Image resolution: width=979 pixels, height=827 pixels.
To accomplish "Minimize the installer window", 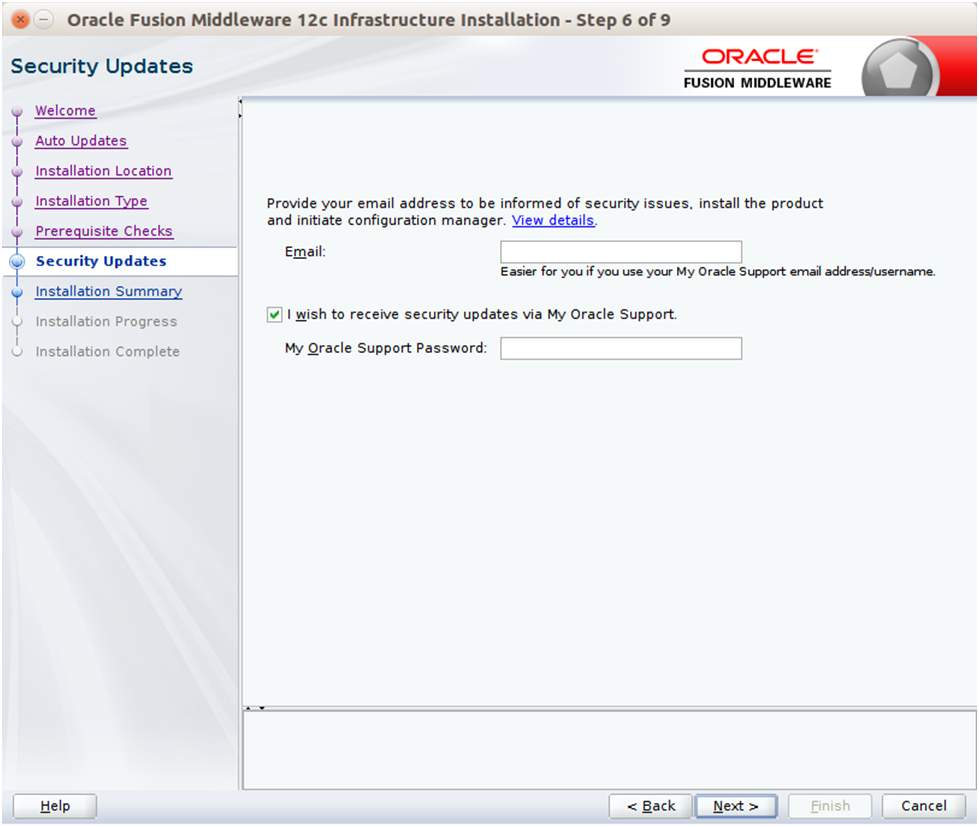I will pyautogui.click(x=43, y=19).
